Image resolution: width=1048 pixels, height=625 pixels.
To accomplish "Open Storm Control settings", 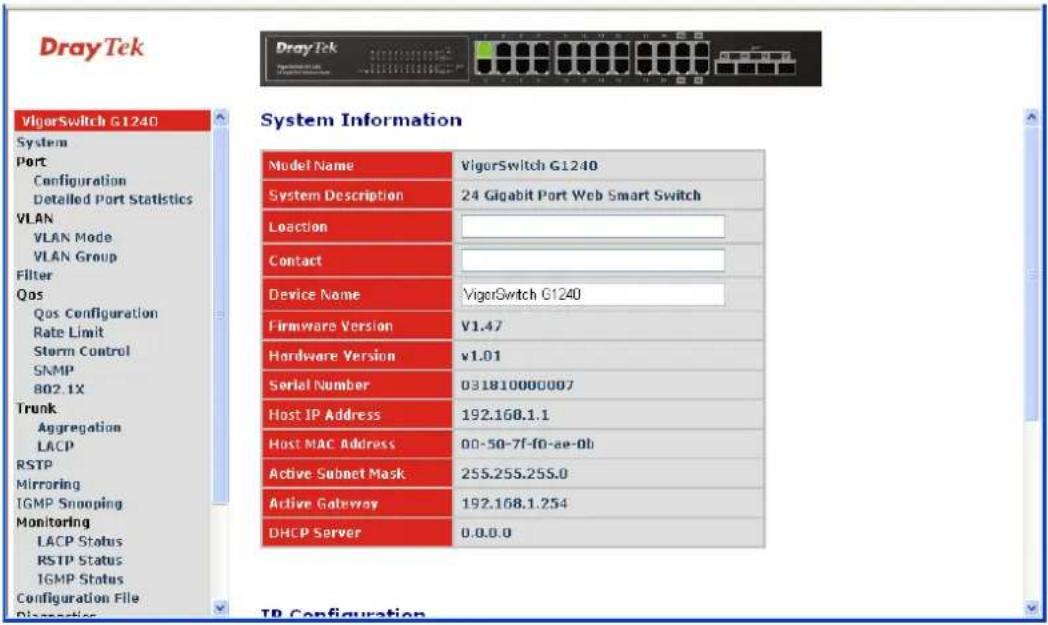I will coord(82,351).
